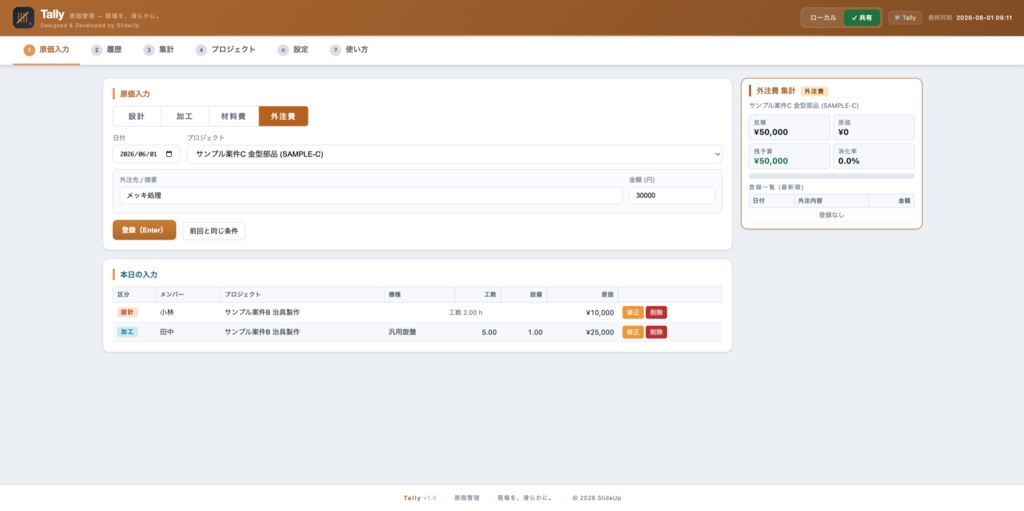The image size is (1024, 511).
Task: Click 削除 for the 小林 row
Action: (x=656, y=312)
